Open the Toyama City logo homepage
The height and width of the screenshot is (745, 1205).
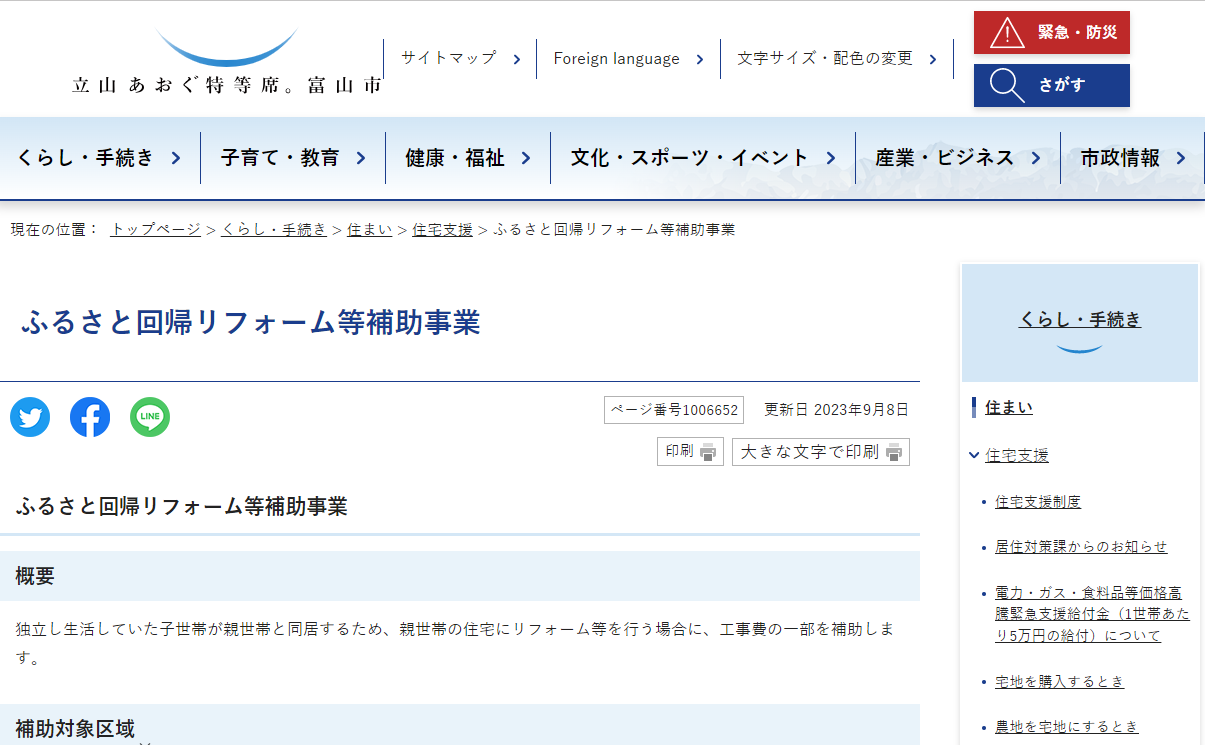[227, 60]
